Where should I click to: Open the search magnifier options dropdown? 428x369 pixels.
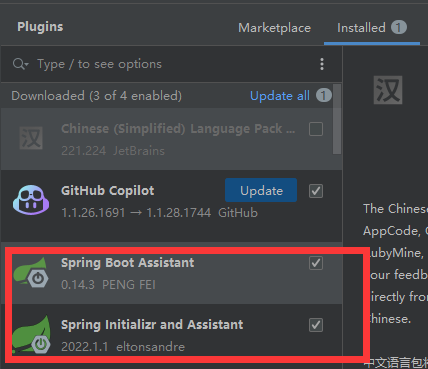click(x=20, y=64)
